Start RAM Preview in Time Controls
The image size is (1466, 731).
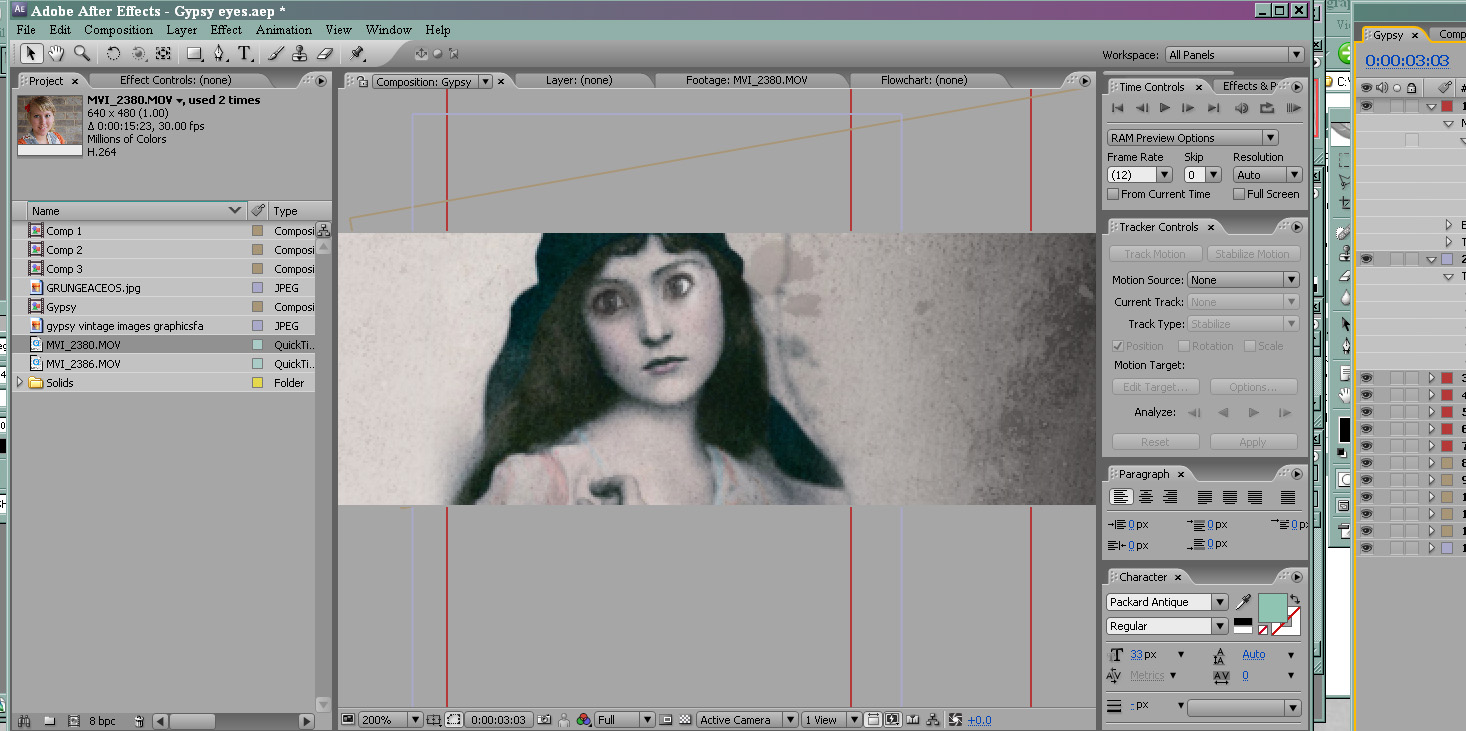tap(1293, 108)
